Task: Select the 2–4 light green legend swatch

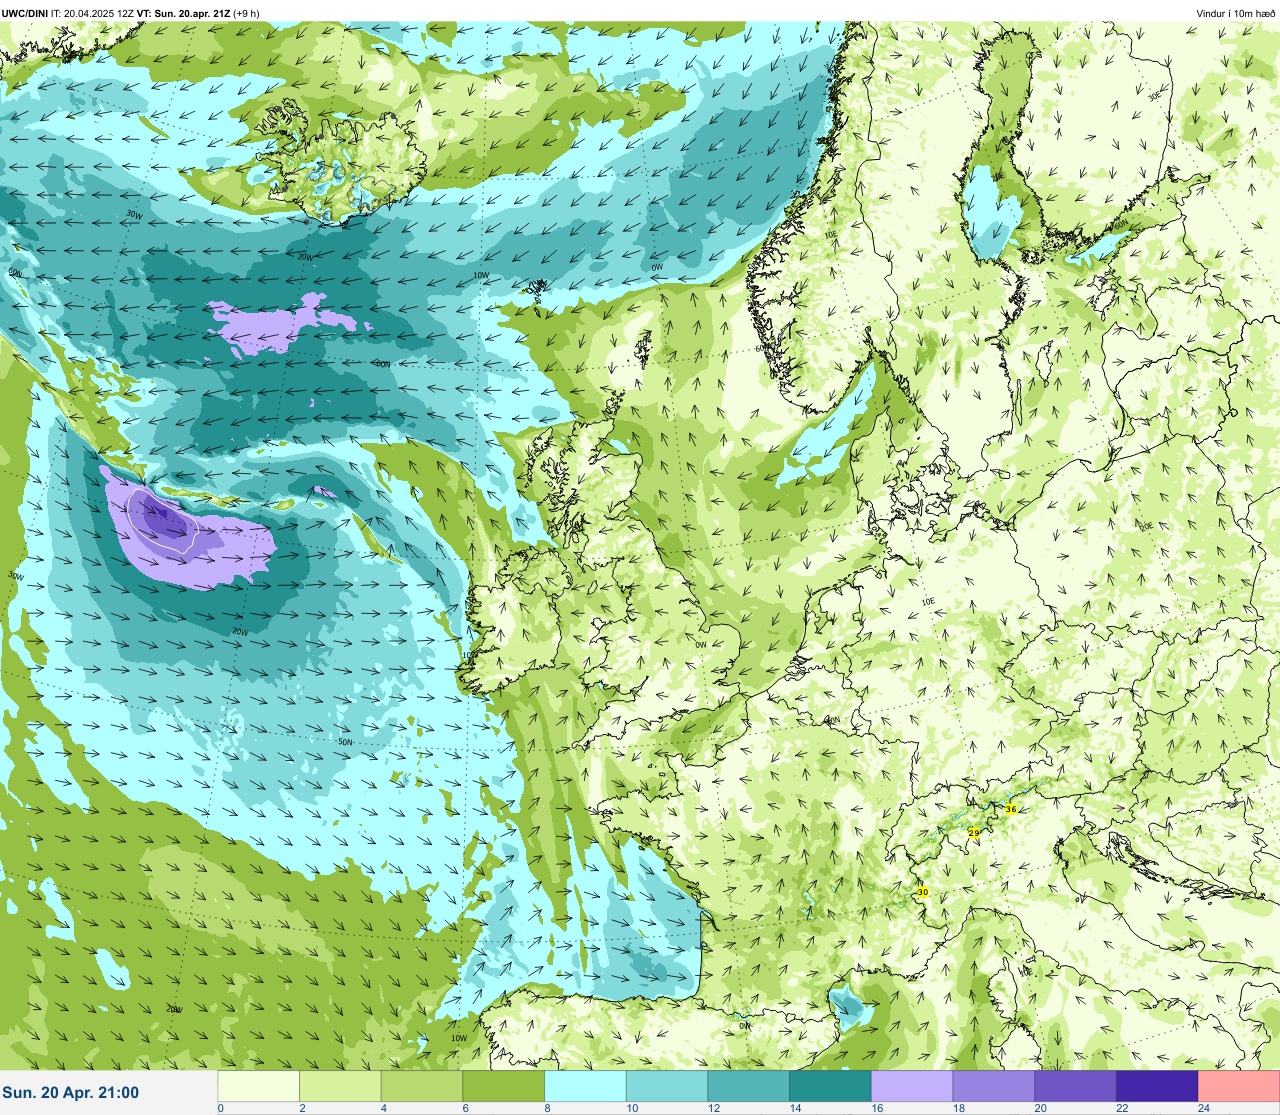Action: (x=341, y=1086)
